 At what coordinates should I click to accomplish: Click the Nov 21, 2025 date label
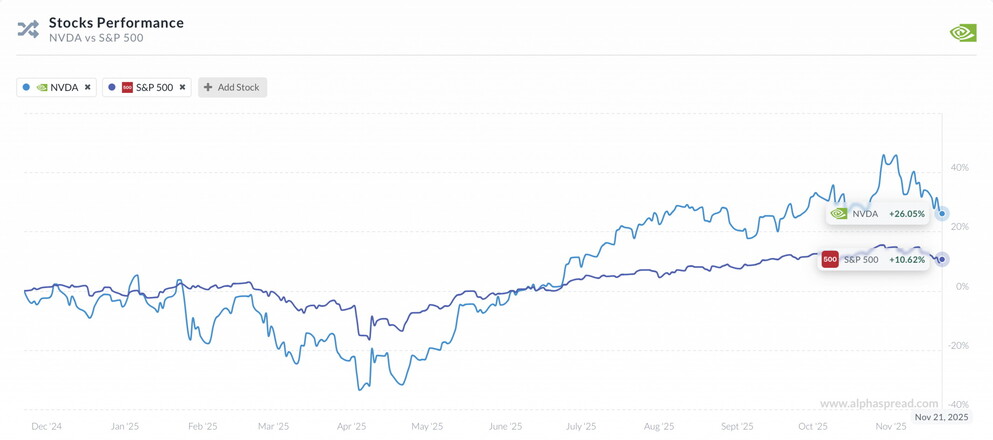942,417
